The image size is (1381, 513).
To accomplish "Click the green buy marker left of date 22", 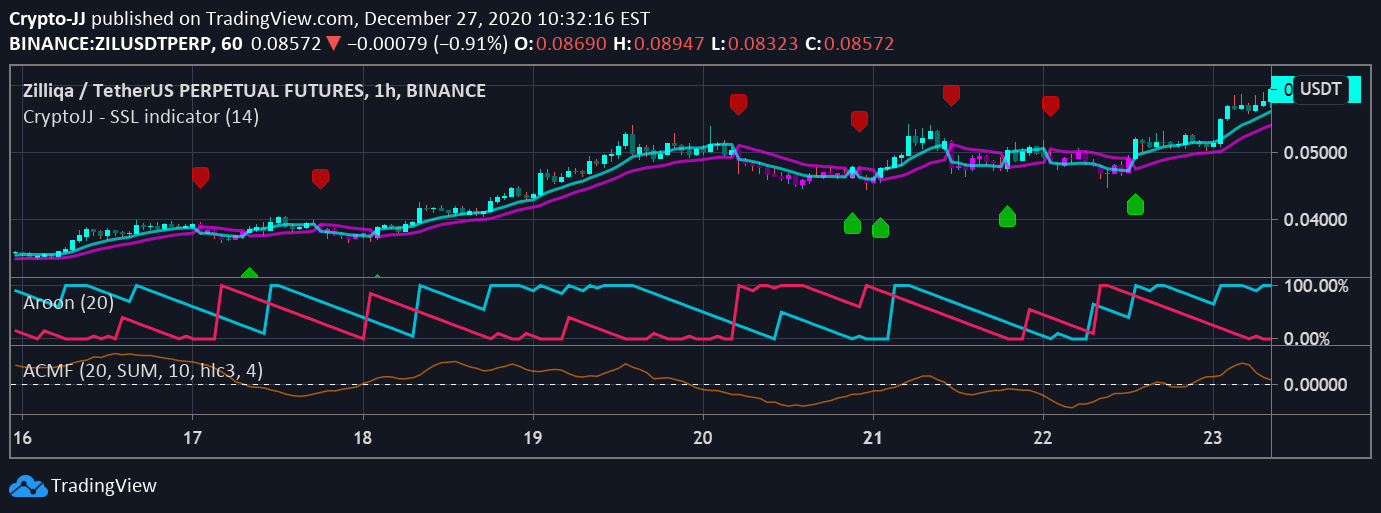I will coord(1007,215).
